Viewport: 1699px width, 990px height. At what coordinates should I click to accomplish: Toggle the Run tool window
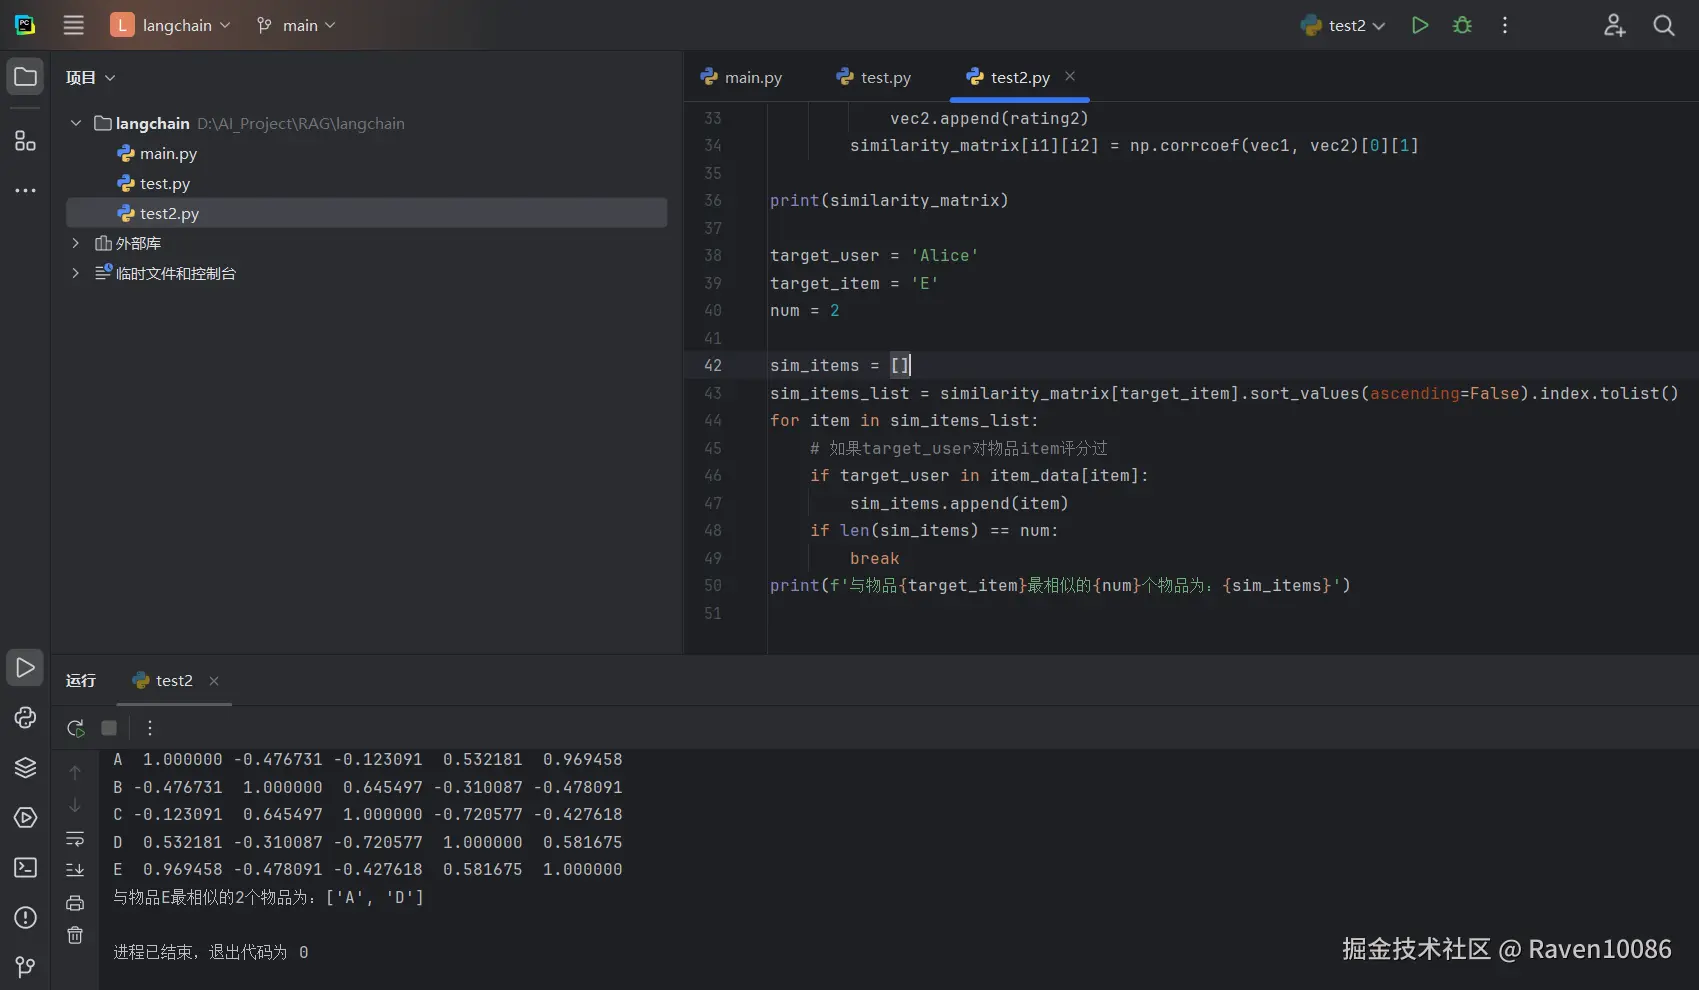coord(25,667)
